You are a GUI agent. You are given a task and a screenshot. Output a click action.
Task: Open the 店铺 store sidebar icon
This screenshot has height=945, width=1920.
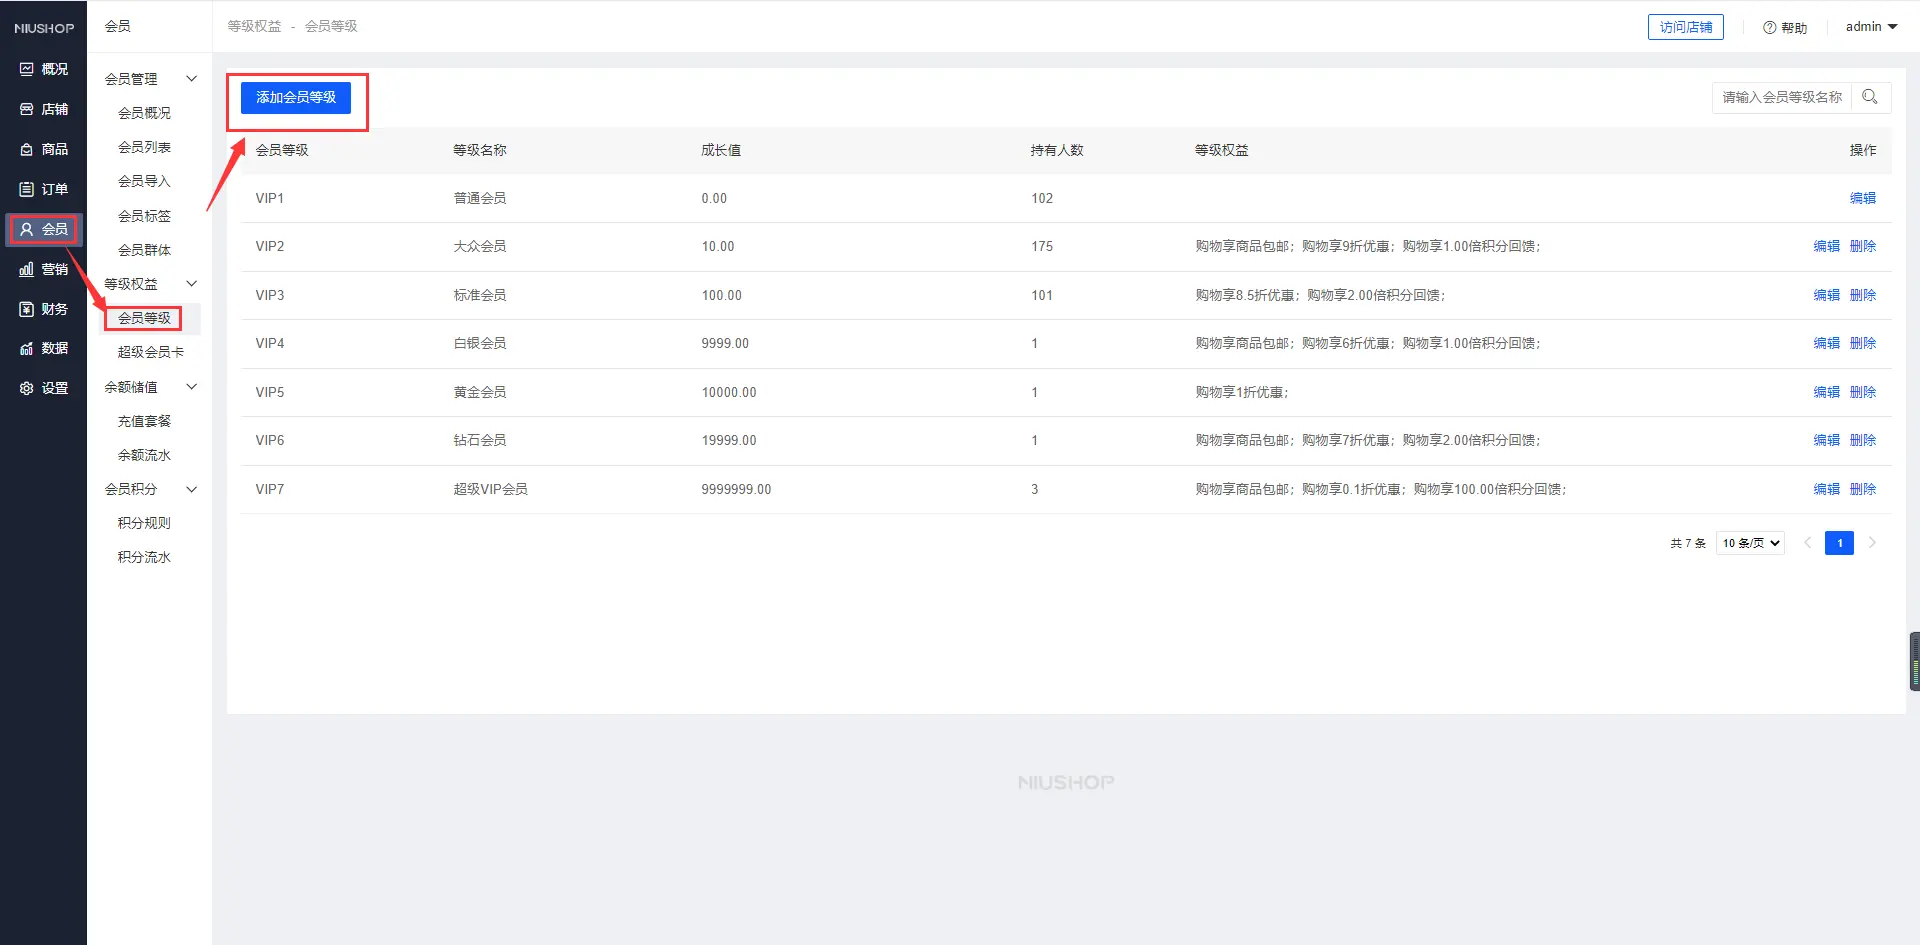(27, 109)
